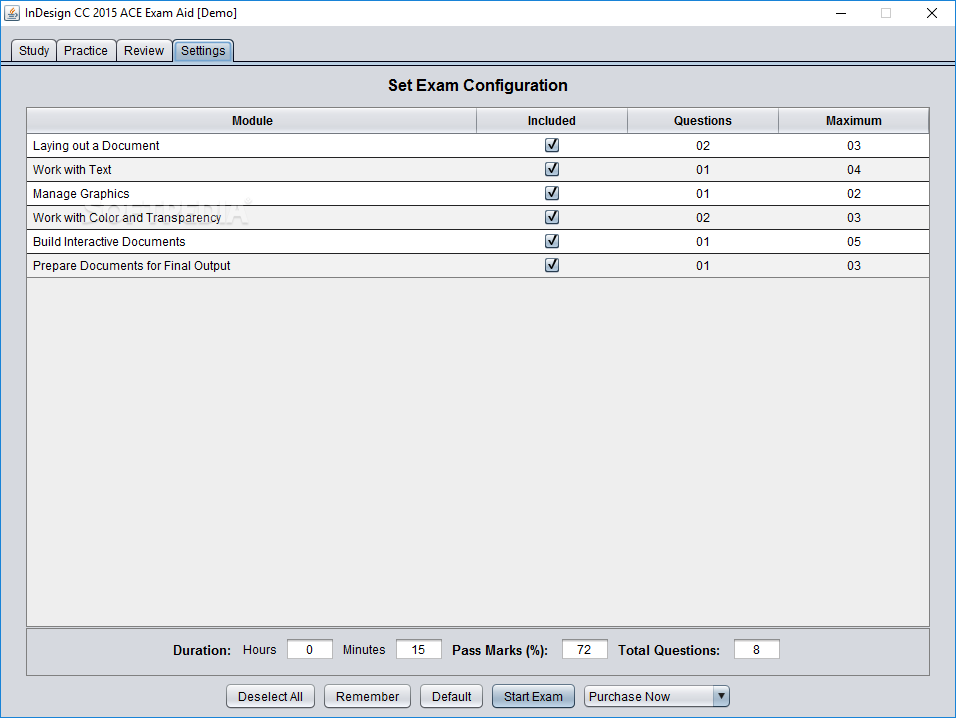Minimize the Exam Aid window
This screenshot has height=718, width=956.
(841, 13)
